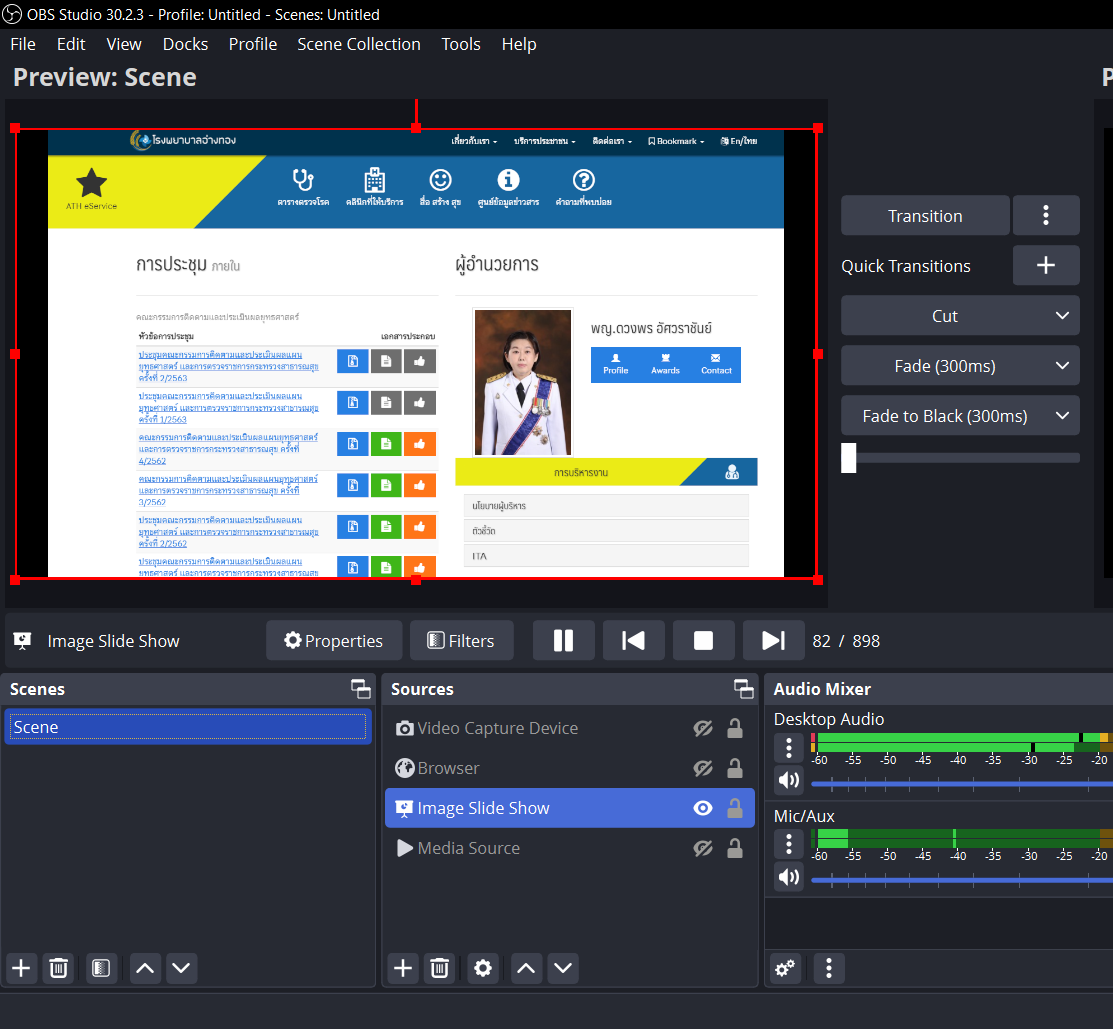Show the Browser source
The height and width of the screenshot is (1029, 1113).
[703, 768]
